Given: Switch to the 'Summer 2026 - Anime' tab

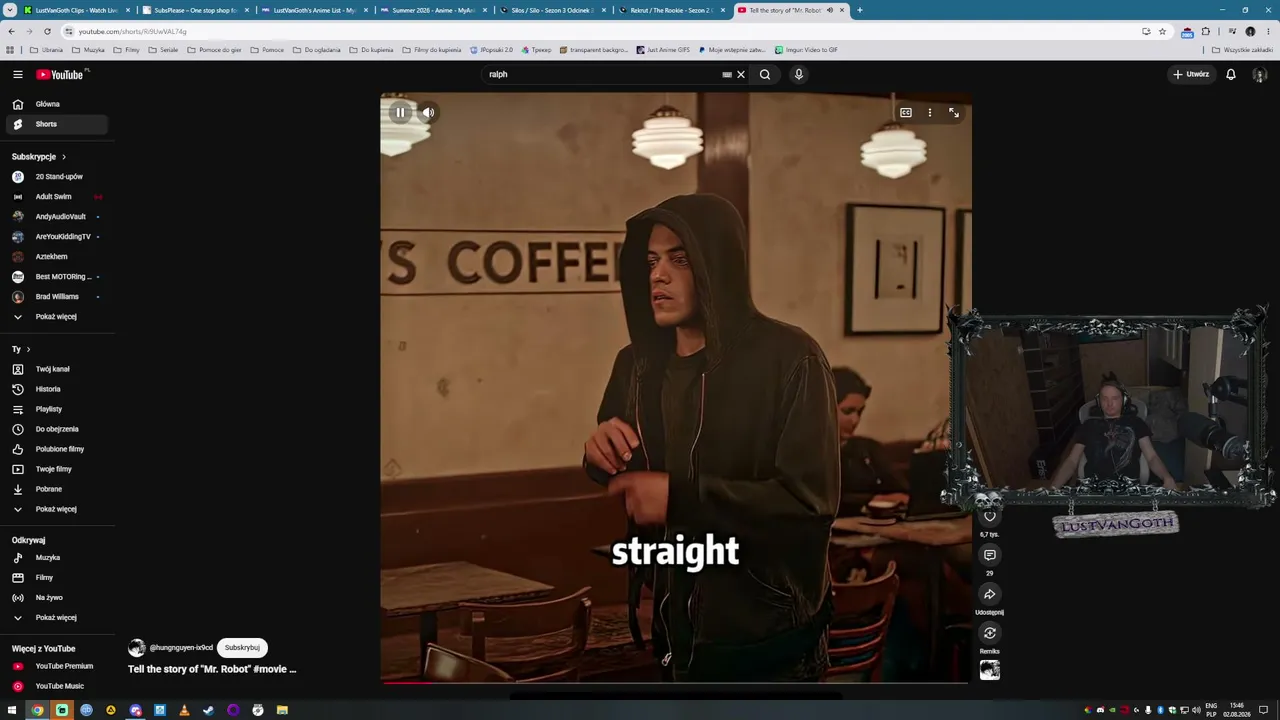Looking at the screenshot, I should (433, 10).
